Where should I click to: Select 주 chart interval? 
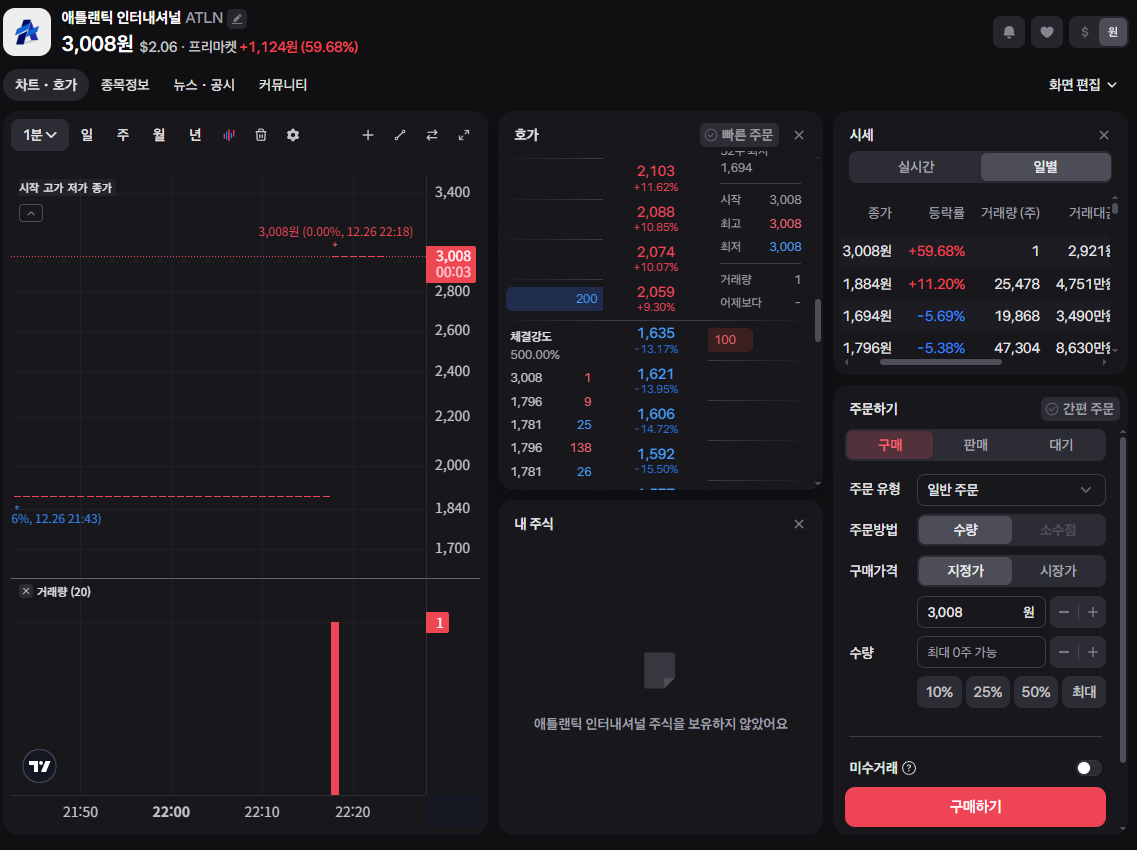[123, 135]
